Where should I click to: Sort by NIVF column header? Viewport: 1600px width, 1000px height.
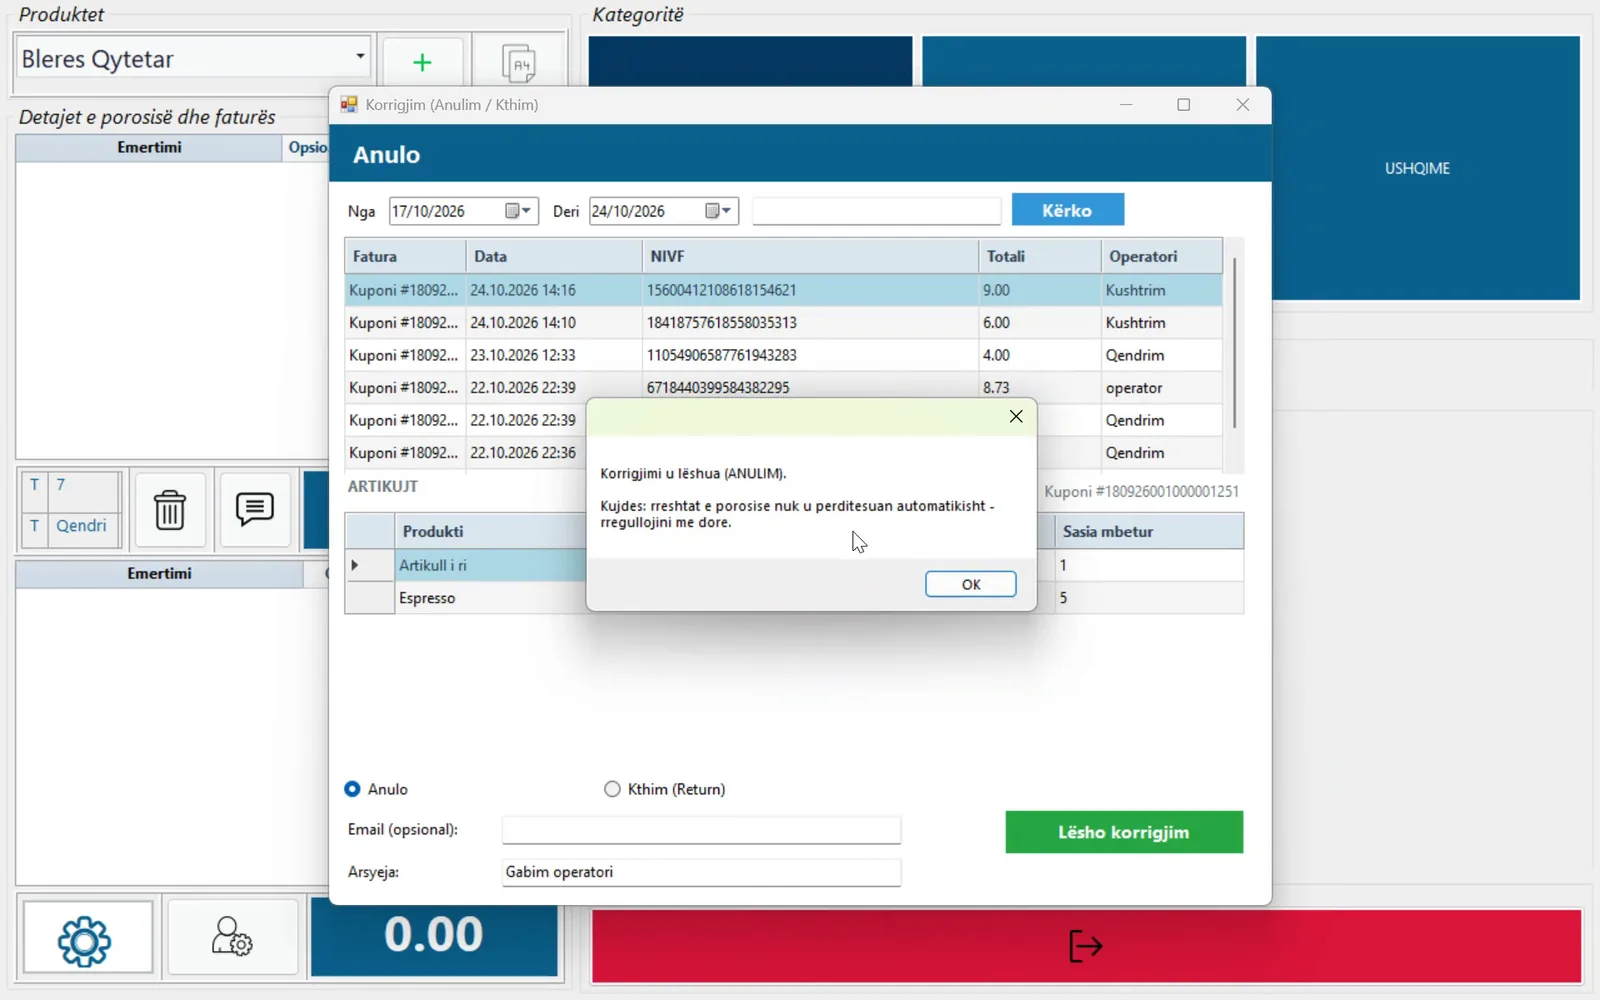[810, 256]
